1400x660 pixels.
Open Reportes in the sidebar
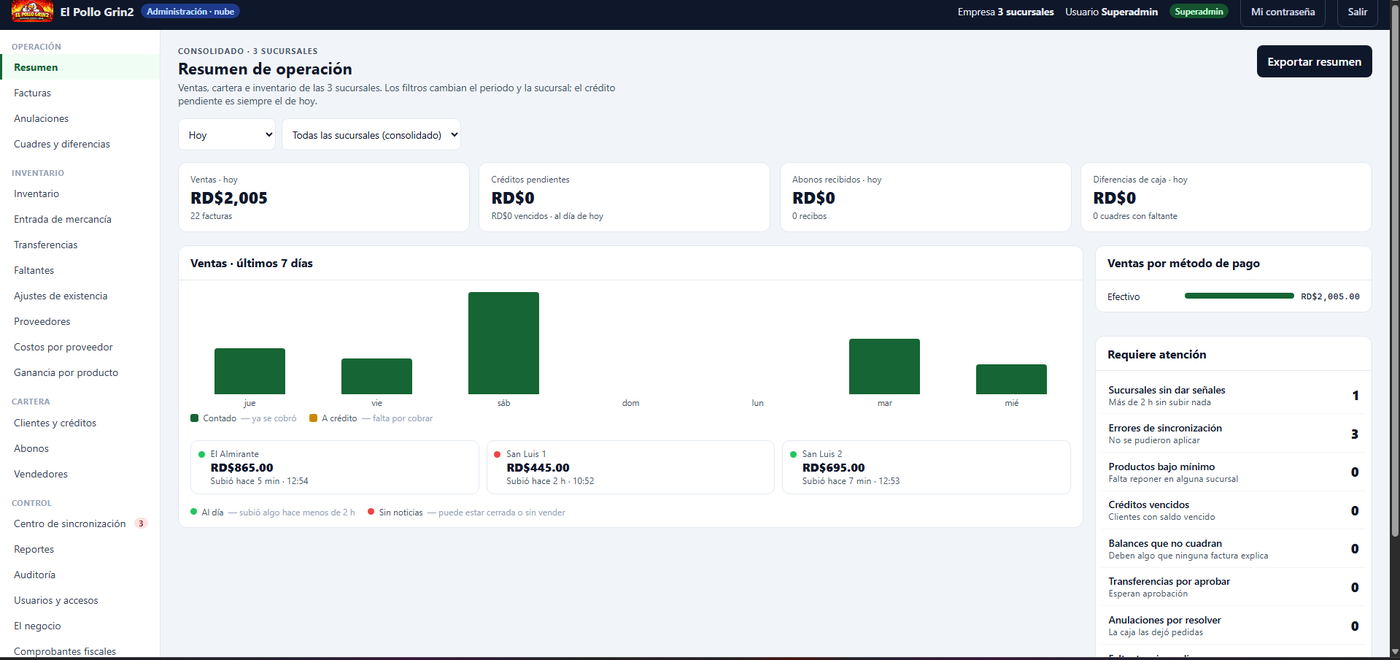pyautogui.click(x=80, y=549)
